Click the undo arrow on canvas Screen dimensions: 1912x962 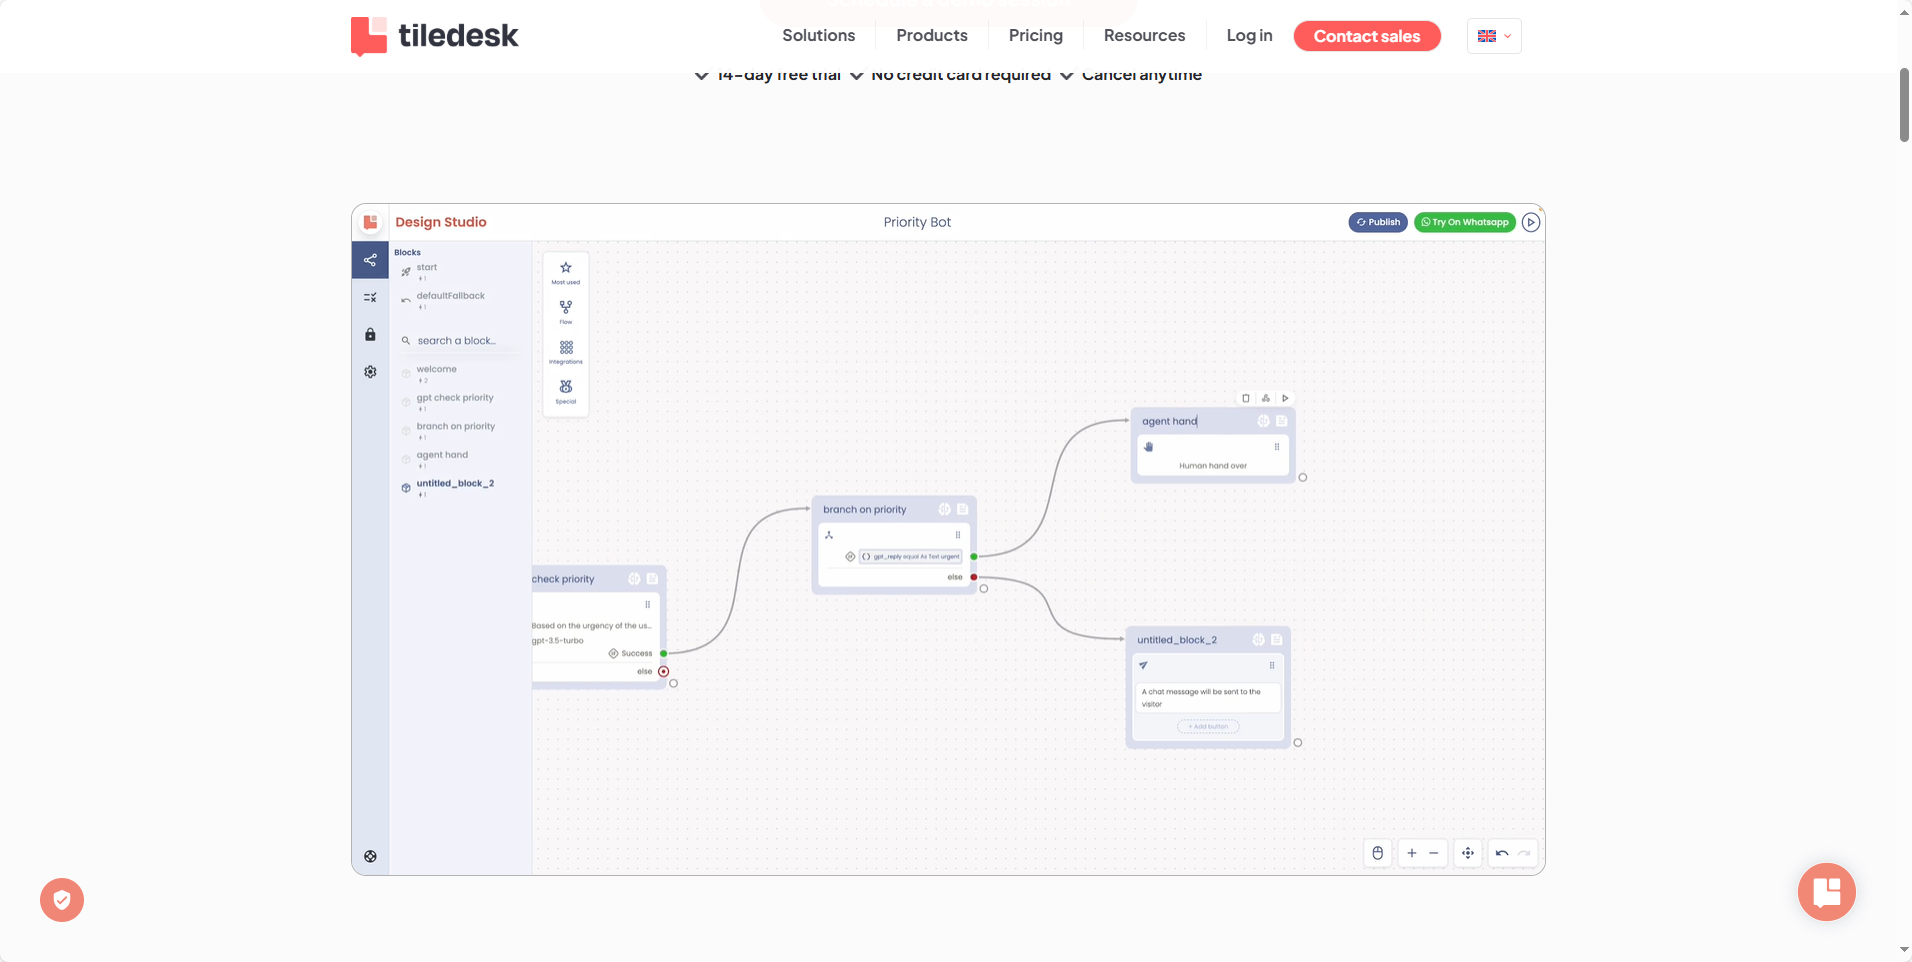point(1502,853)
